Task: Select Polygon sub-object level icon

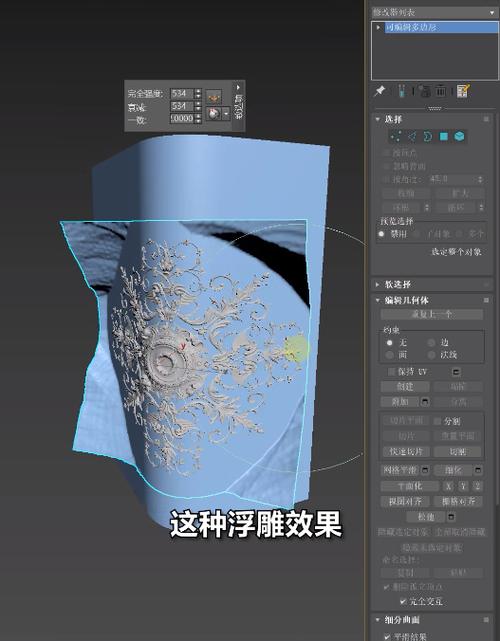Action: pos(444,137)
